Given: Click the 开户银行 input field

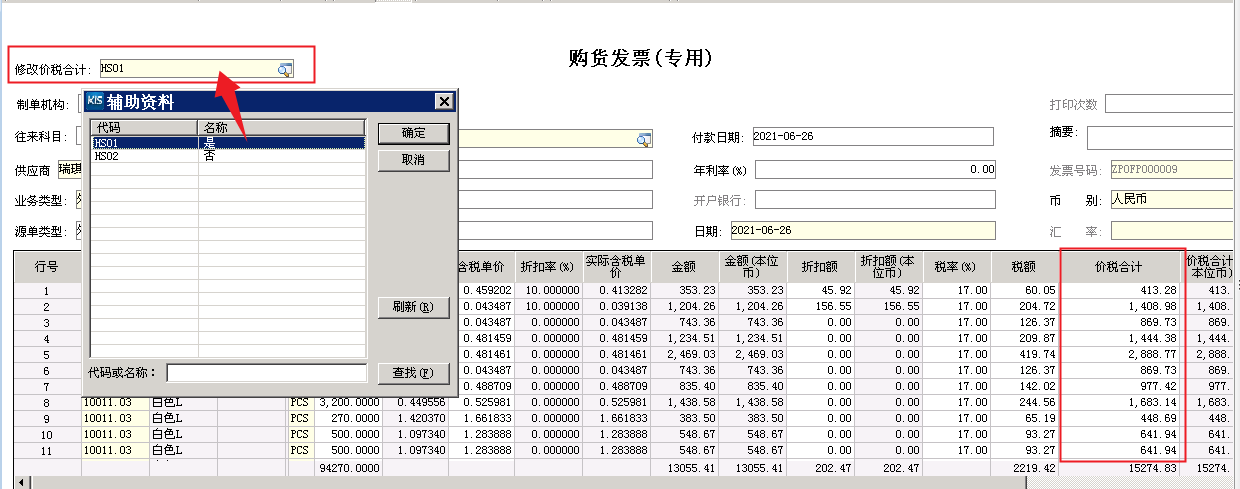Looking at the screenshot, I should (875, 200).
